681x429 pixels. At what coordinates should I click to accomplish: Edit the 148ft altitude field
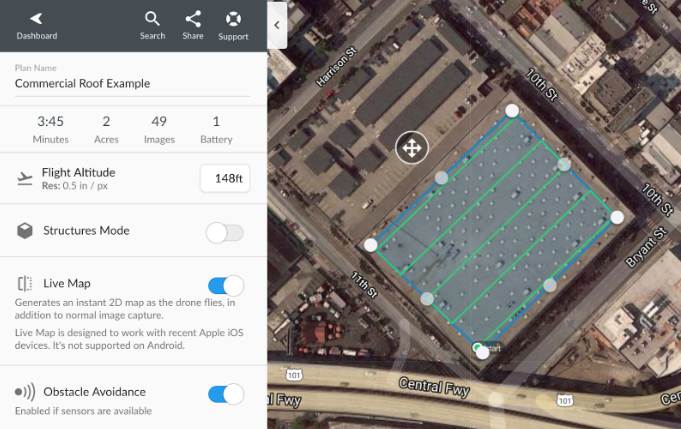click(x=225, y=178)
